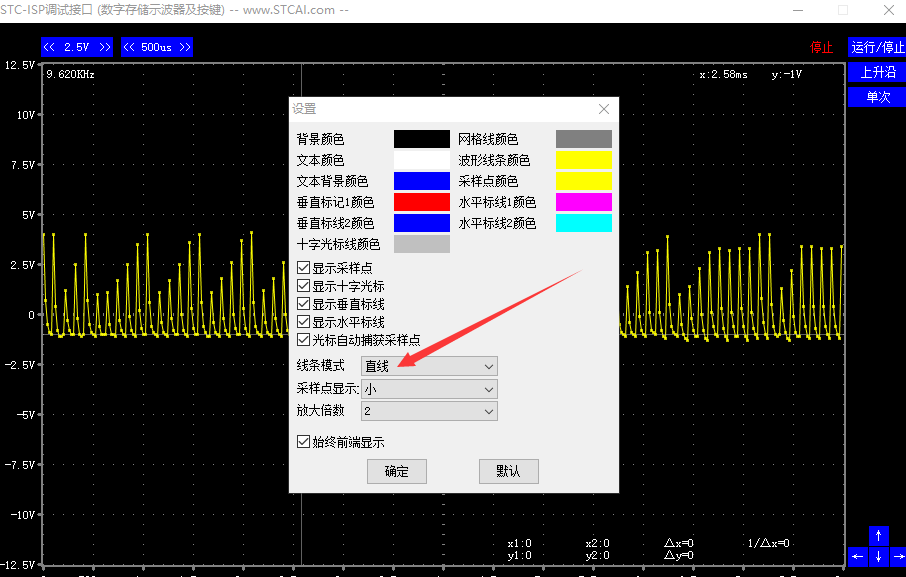
Task: Uncheck 显示采样点 checkbox
Action: (303, 268)
